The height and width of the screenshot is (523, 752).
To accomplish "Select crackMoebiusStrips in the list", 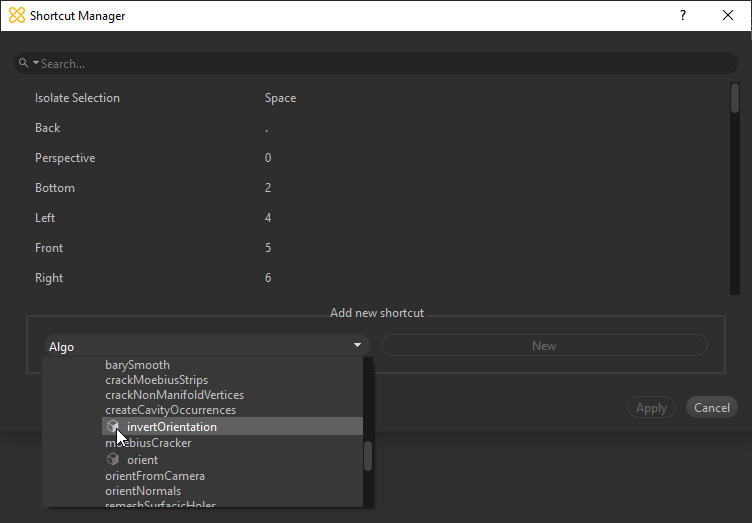I will point(156,381).
